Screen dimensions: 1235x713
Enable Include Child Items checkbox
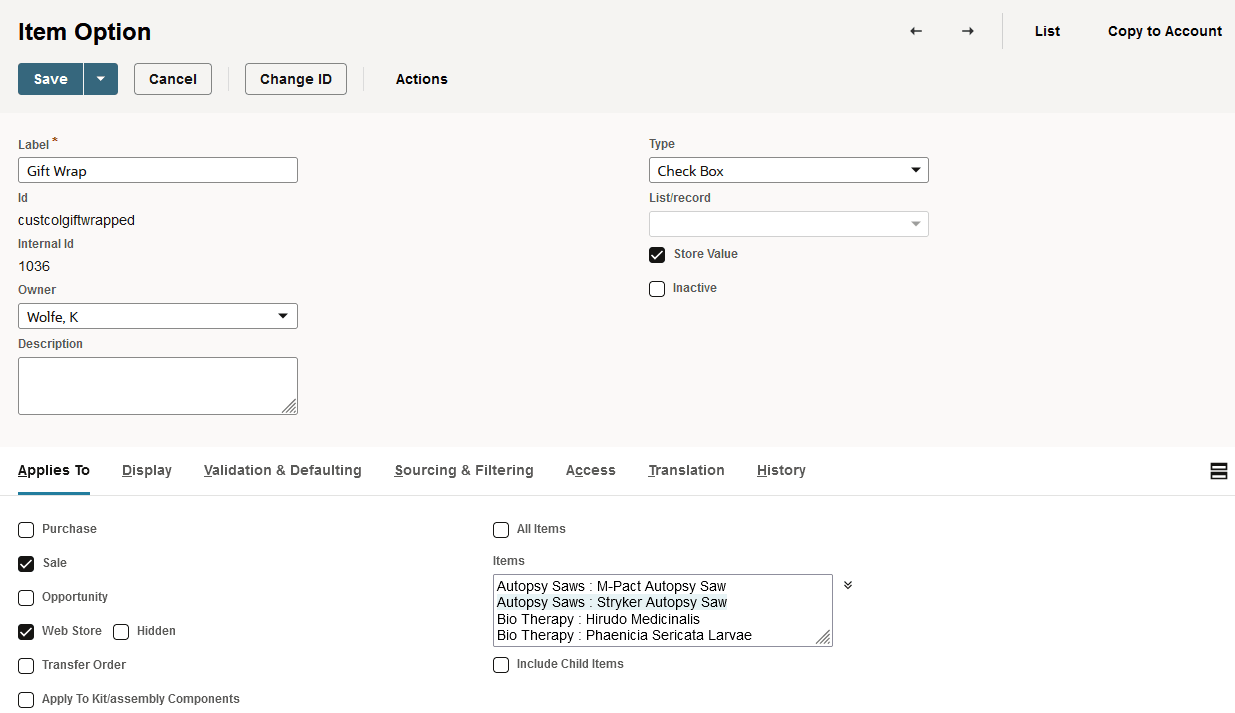tap(501, 665)
